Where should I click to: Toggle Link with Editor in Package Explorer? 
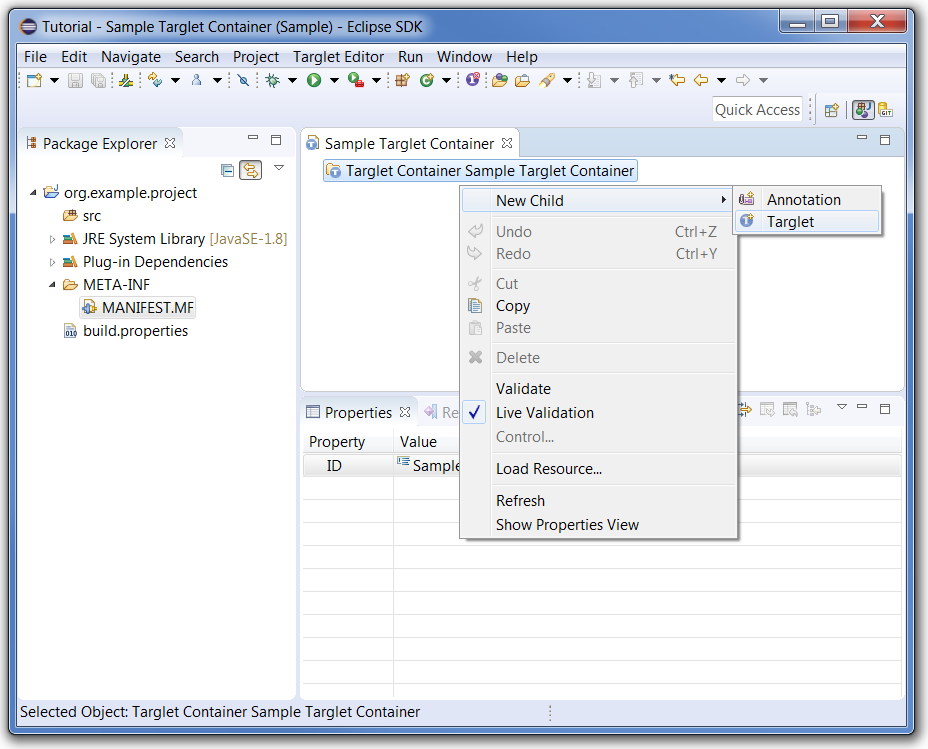pos(250,170)
